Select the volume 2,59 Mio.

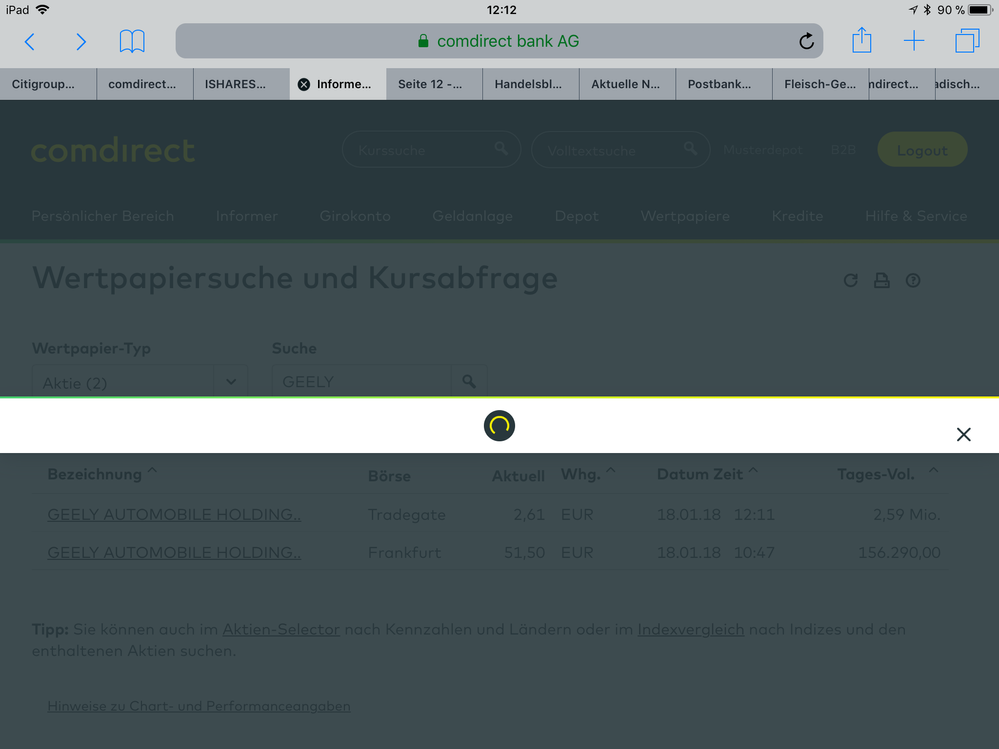point(907,514)
